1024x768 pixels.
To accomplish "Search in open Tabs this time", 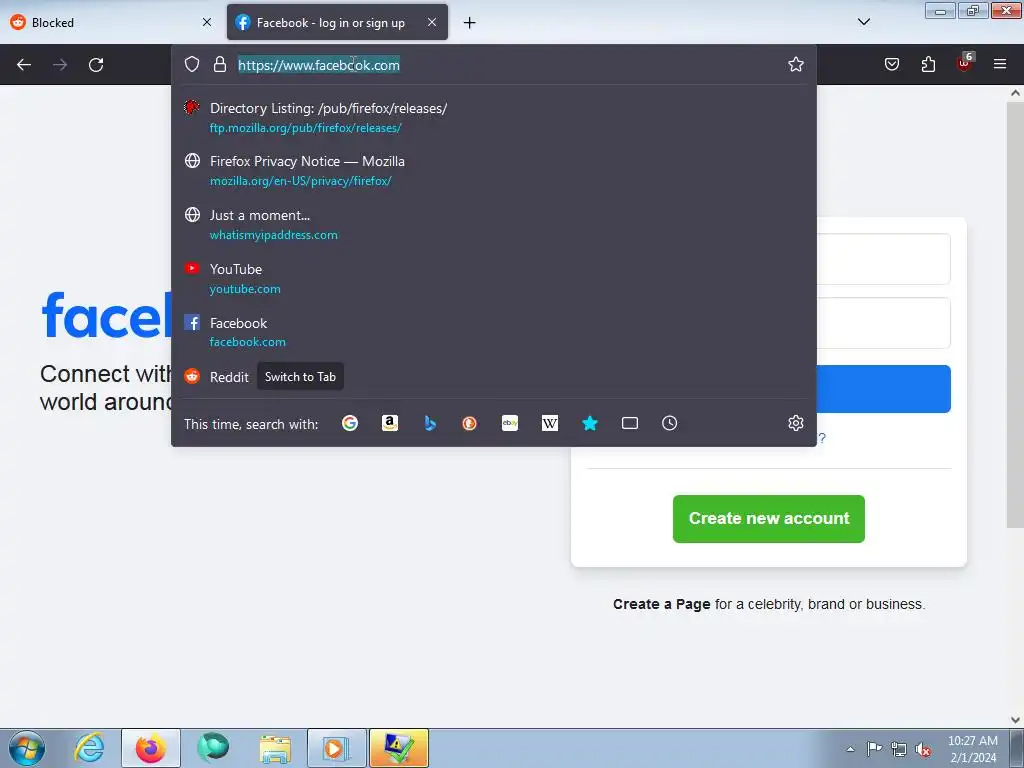I will [x=630, y=423].
